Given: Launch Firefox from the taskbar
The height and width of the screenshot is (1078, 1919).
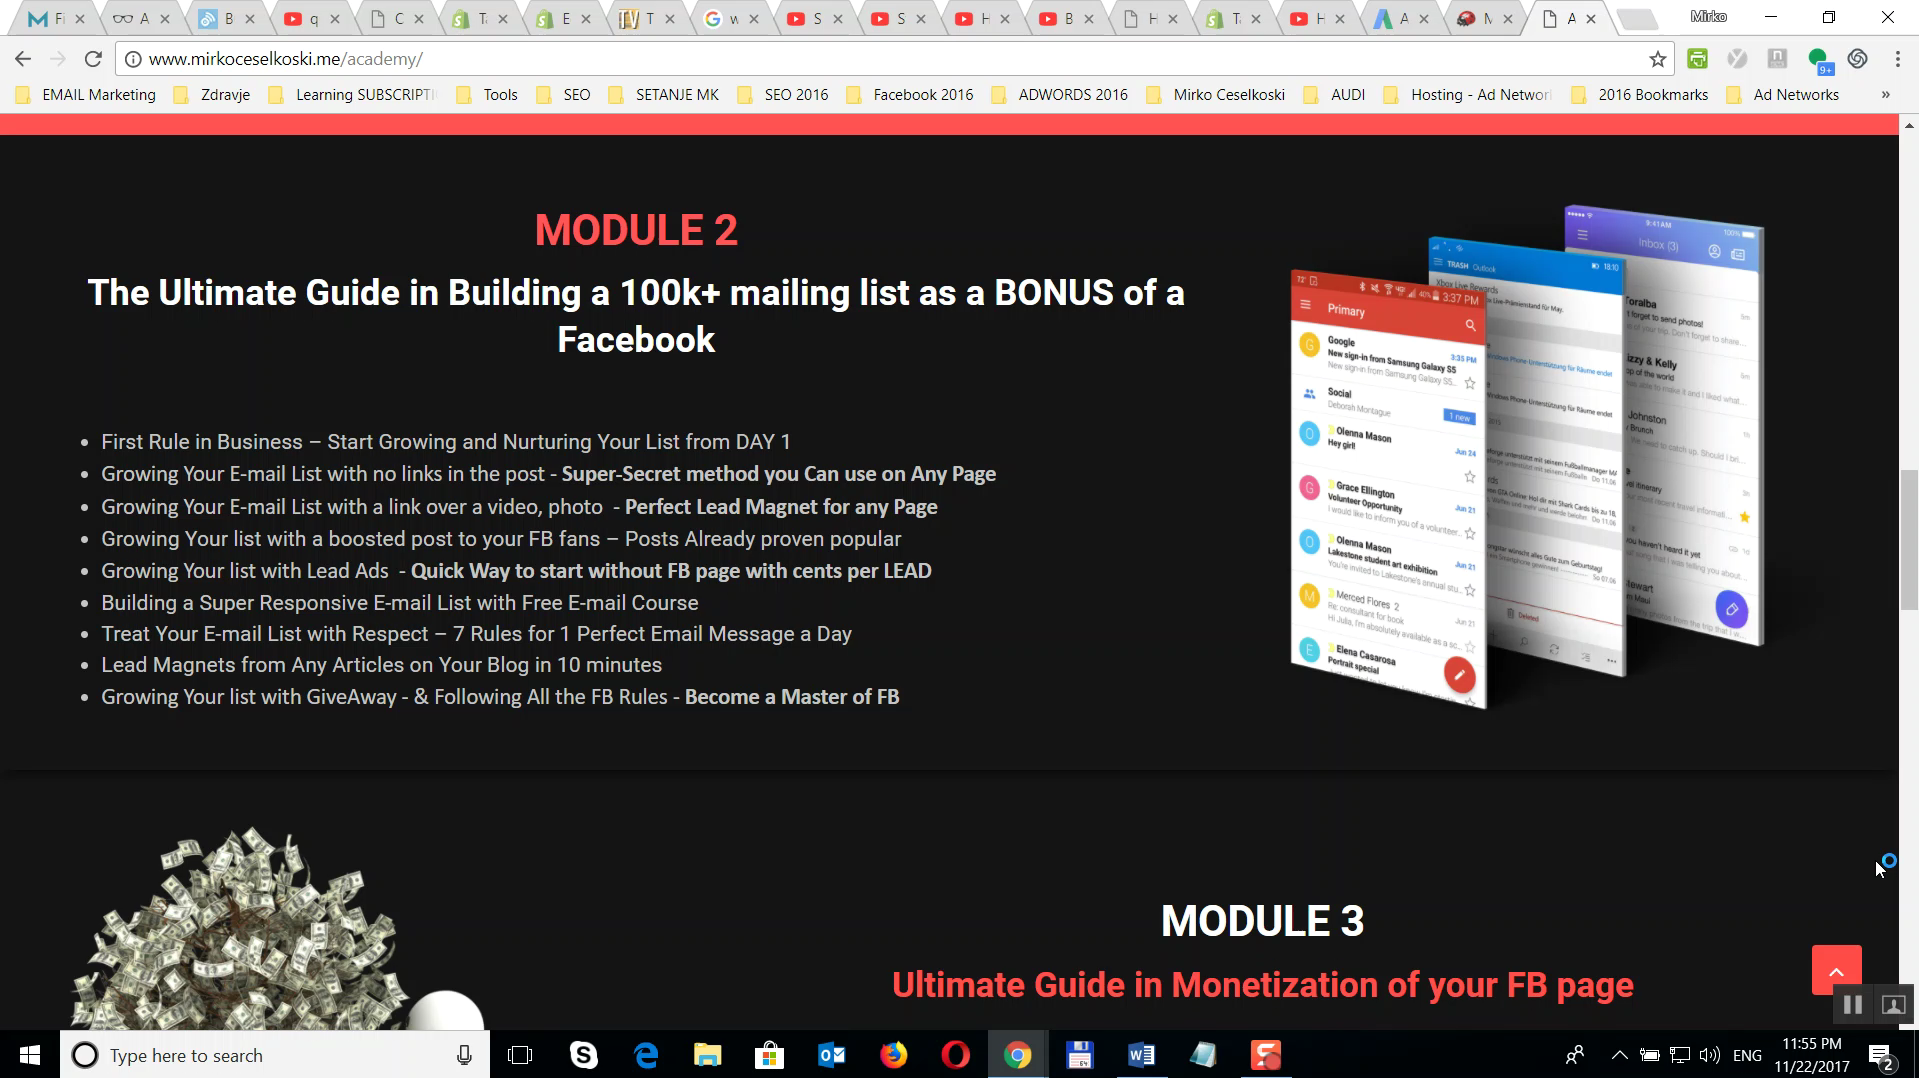Looking at the screenshot, I should coord(893,1055).
